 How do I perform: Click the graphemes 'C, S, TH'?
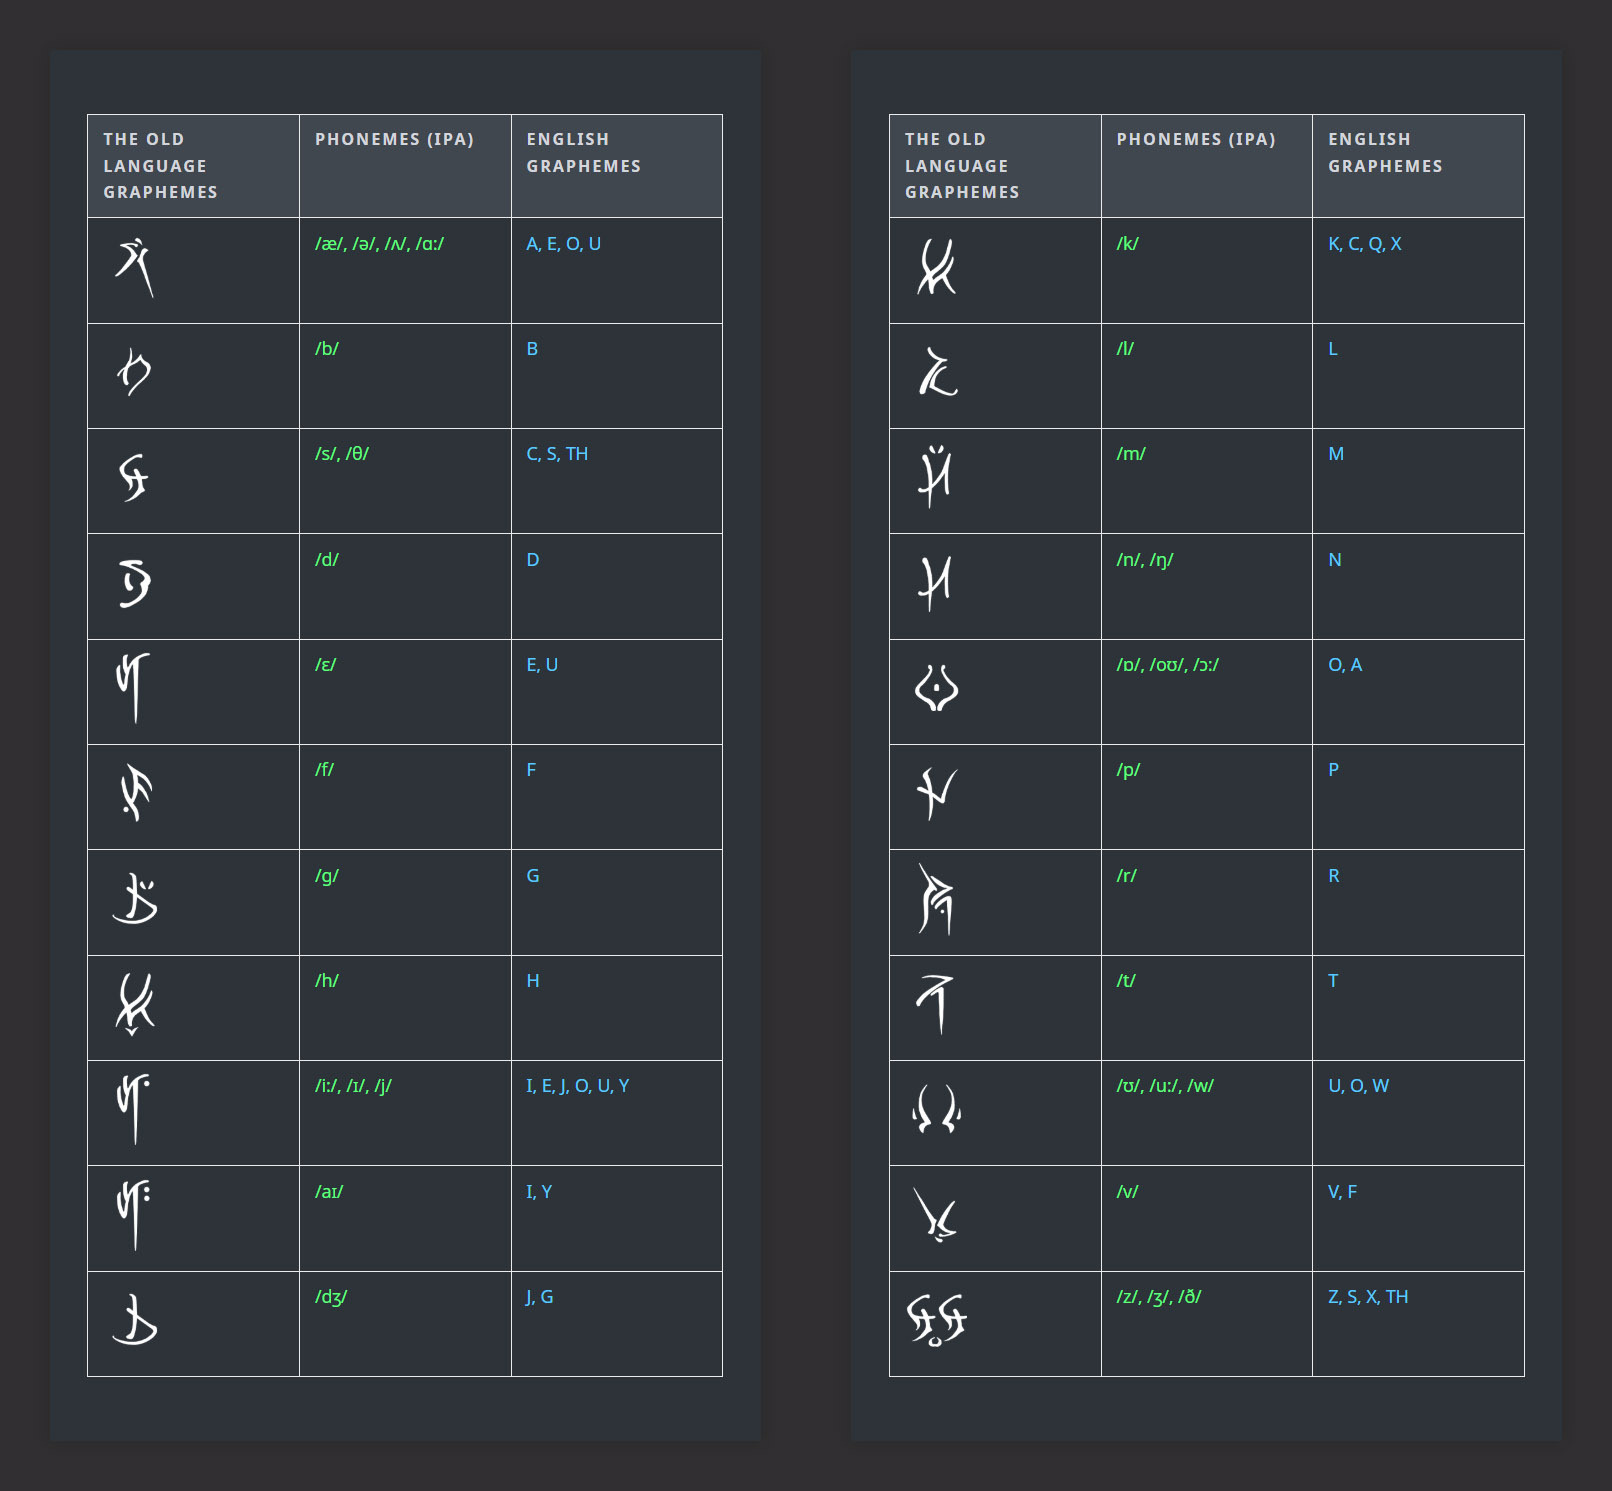557,454
